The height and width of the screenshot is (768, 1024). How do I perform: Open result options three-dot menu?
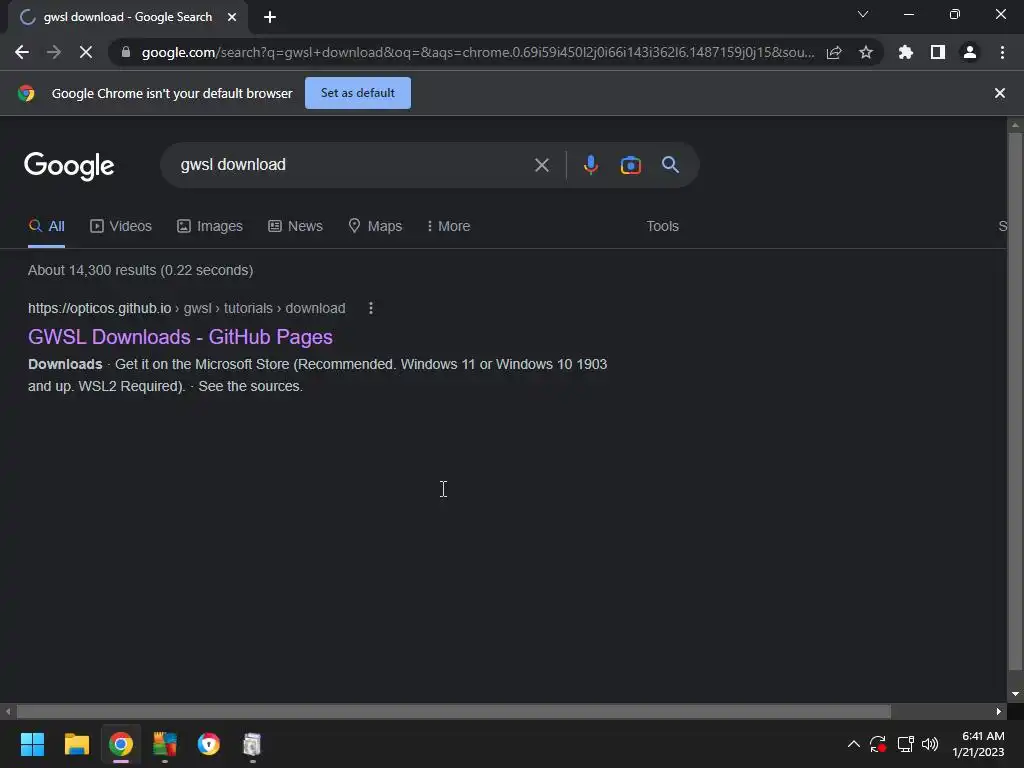click(371, 308)
